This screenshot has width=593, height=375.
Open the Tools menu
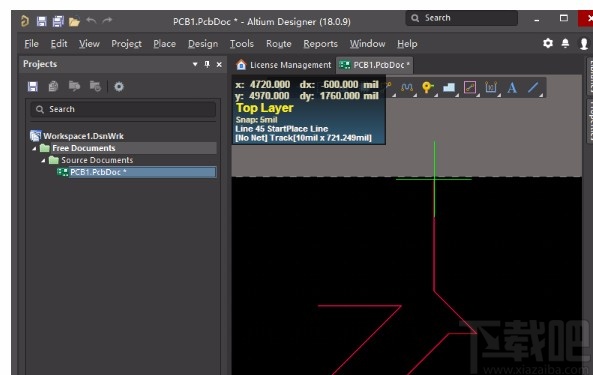(242, 44)
